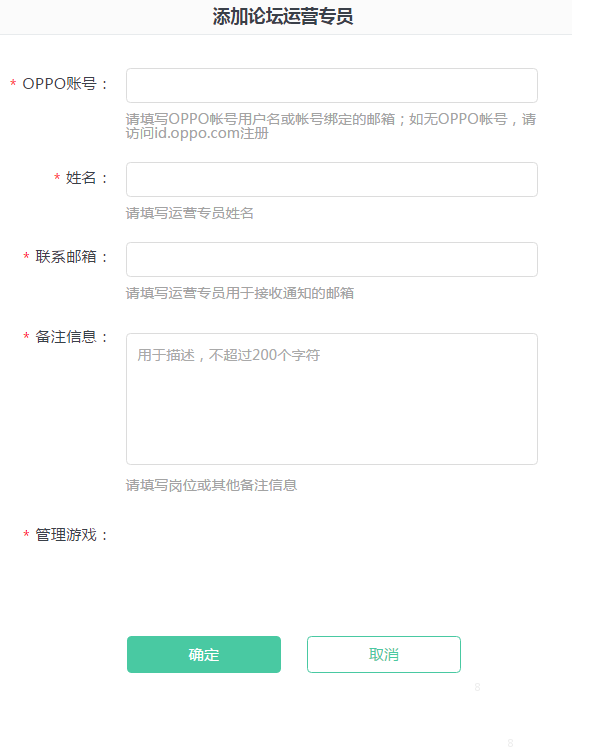Click the hint 请填写运营专员姓名
The image size is (605, 755).
pyautogui.click(x=190, y=213)
